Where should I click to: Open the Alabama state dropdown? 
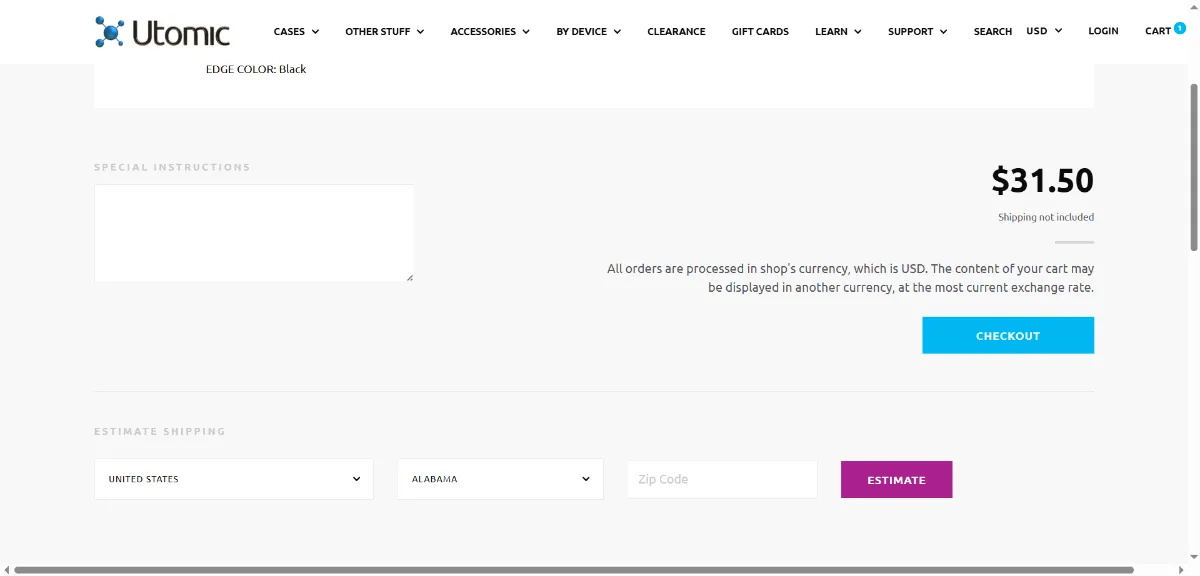click(501, 479)
